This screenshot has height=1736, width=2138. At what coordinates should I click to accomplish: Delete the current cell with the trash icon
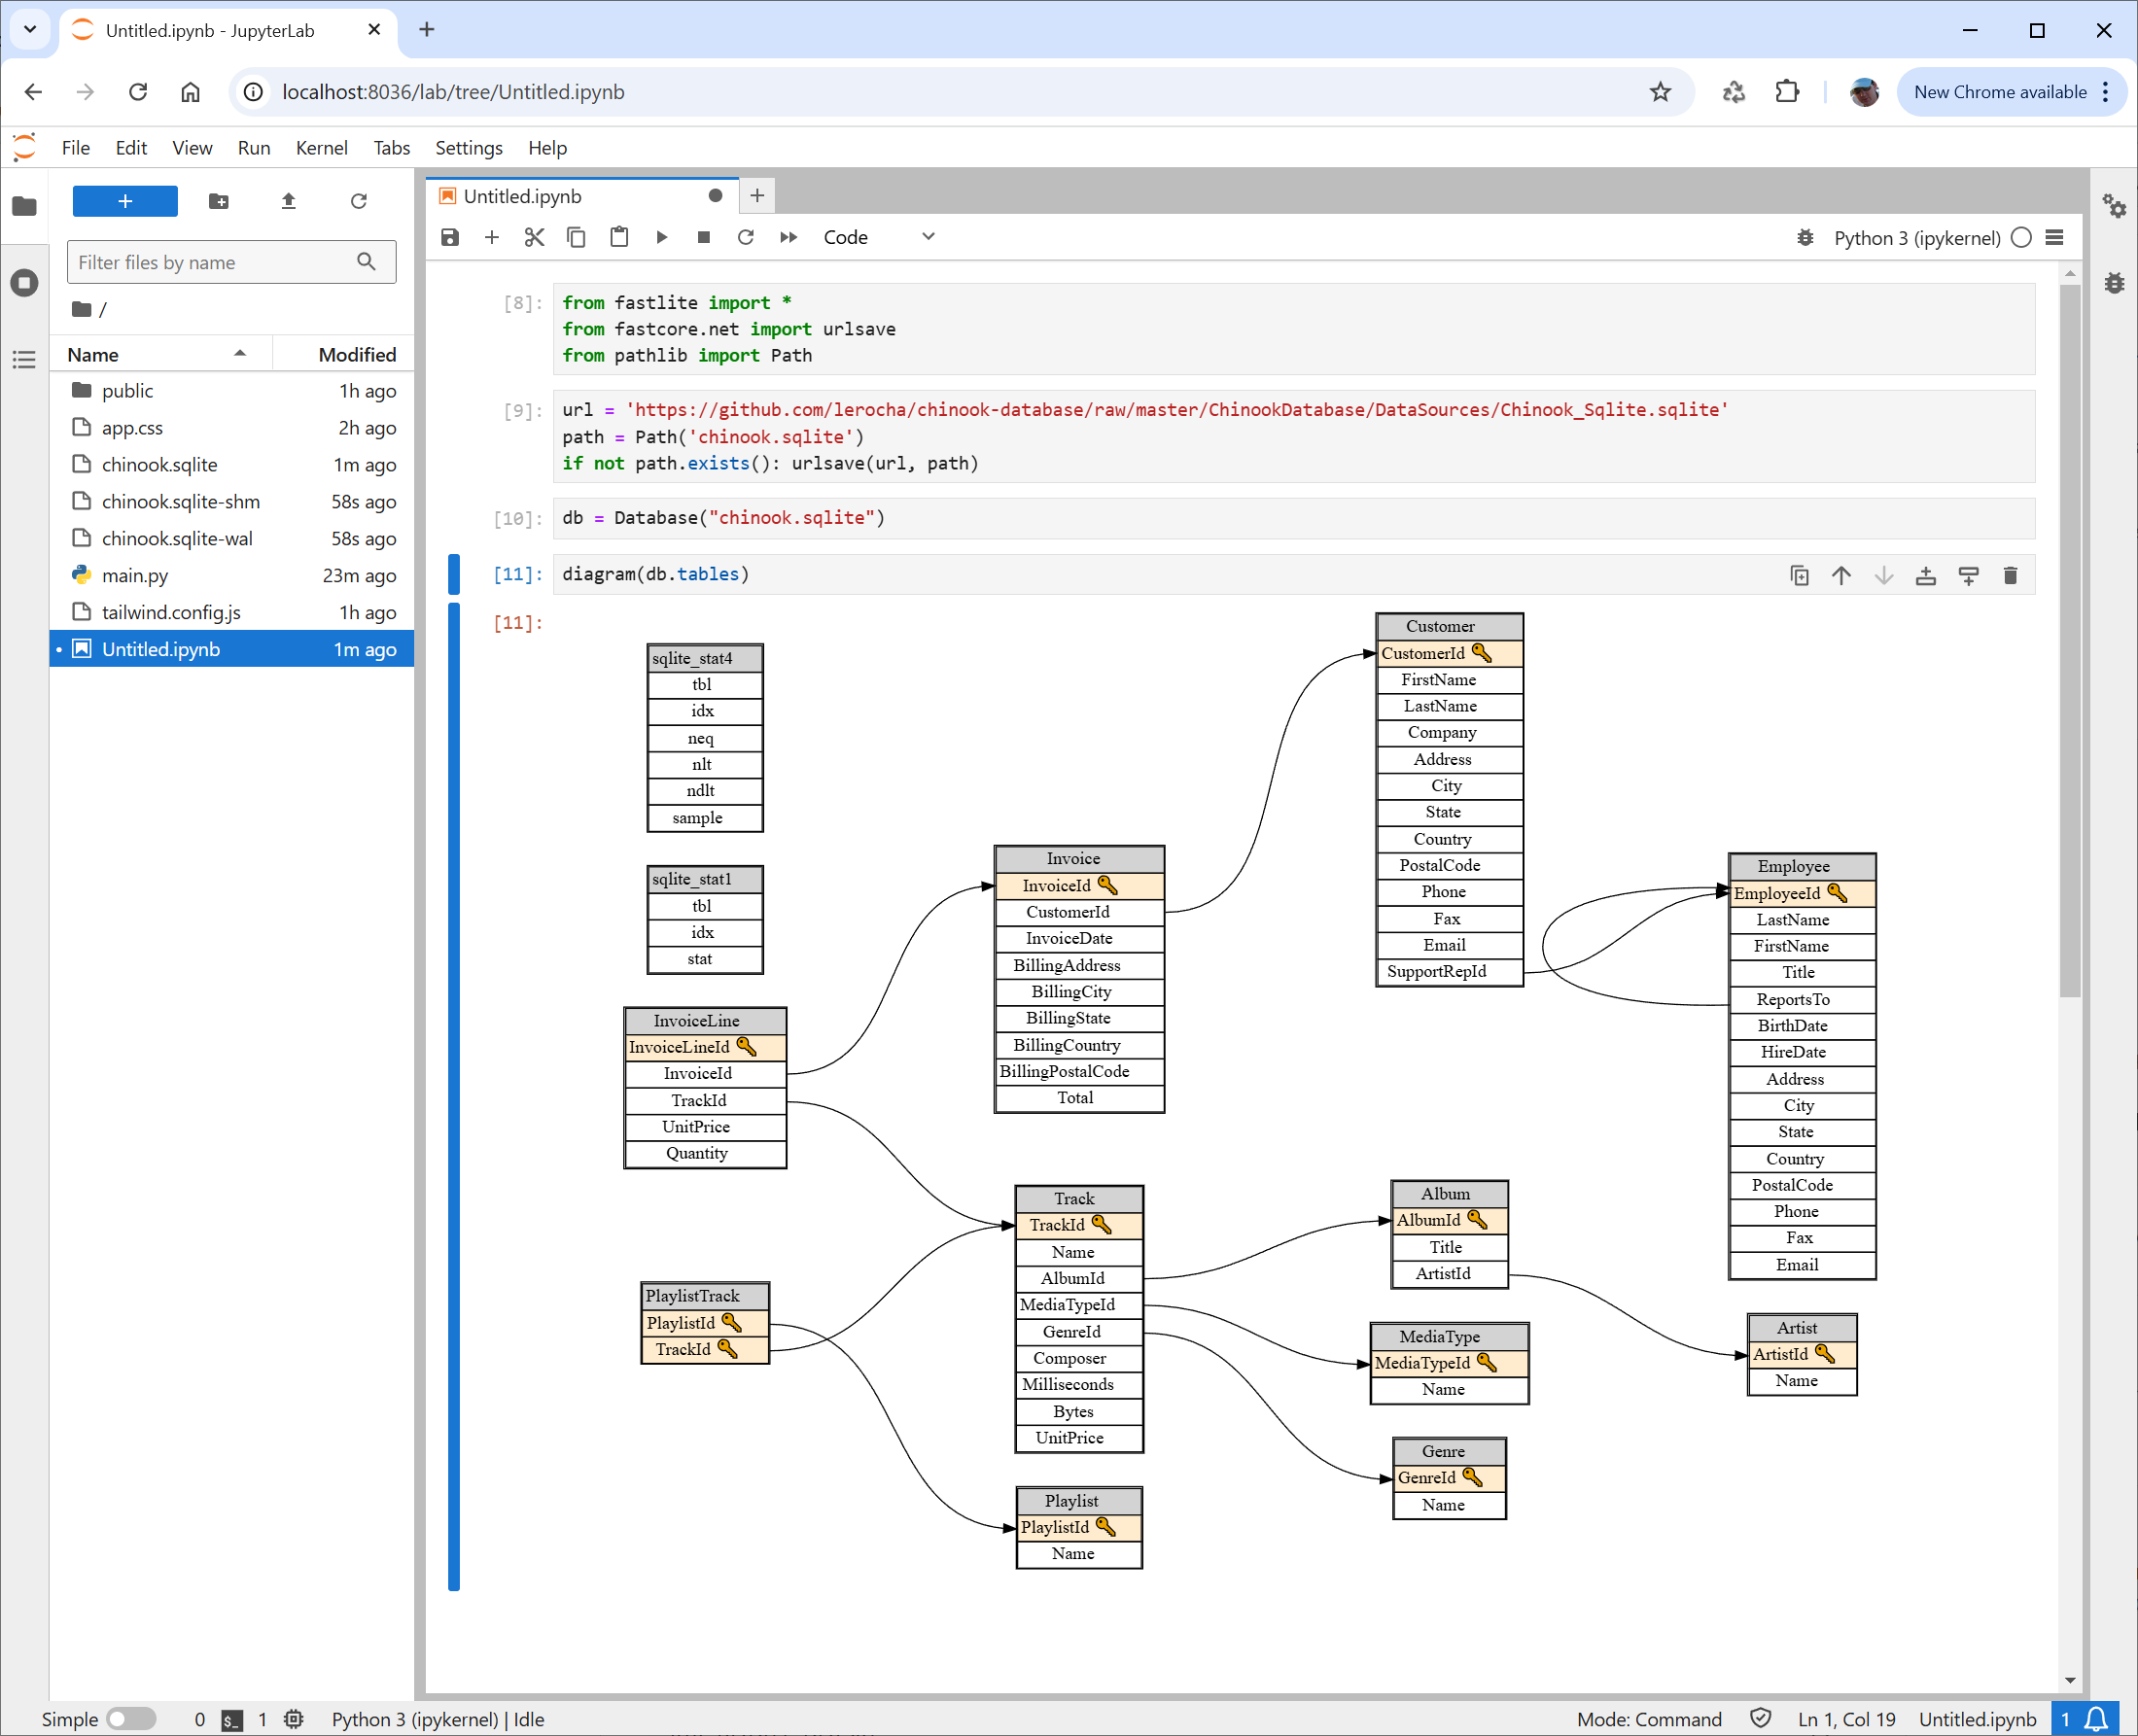[x=2010, y=575]
